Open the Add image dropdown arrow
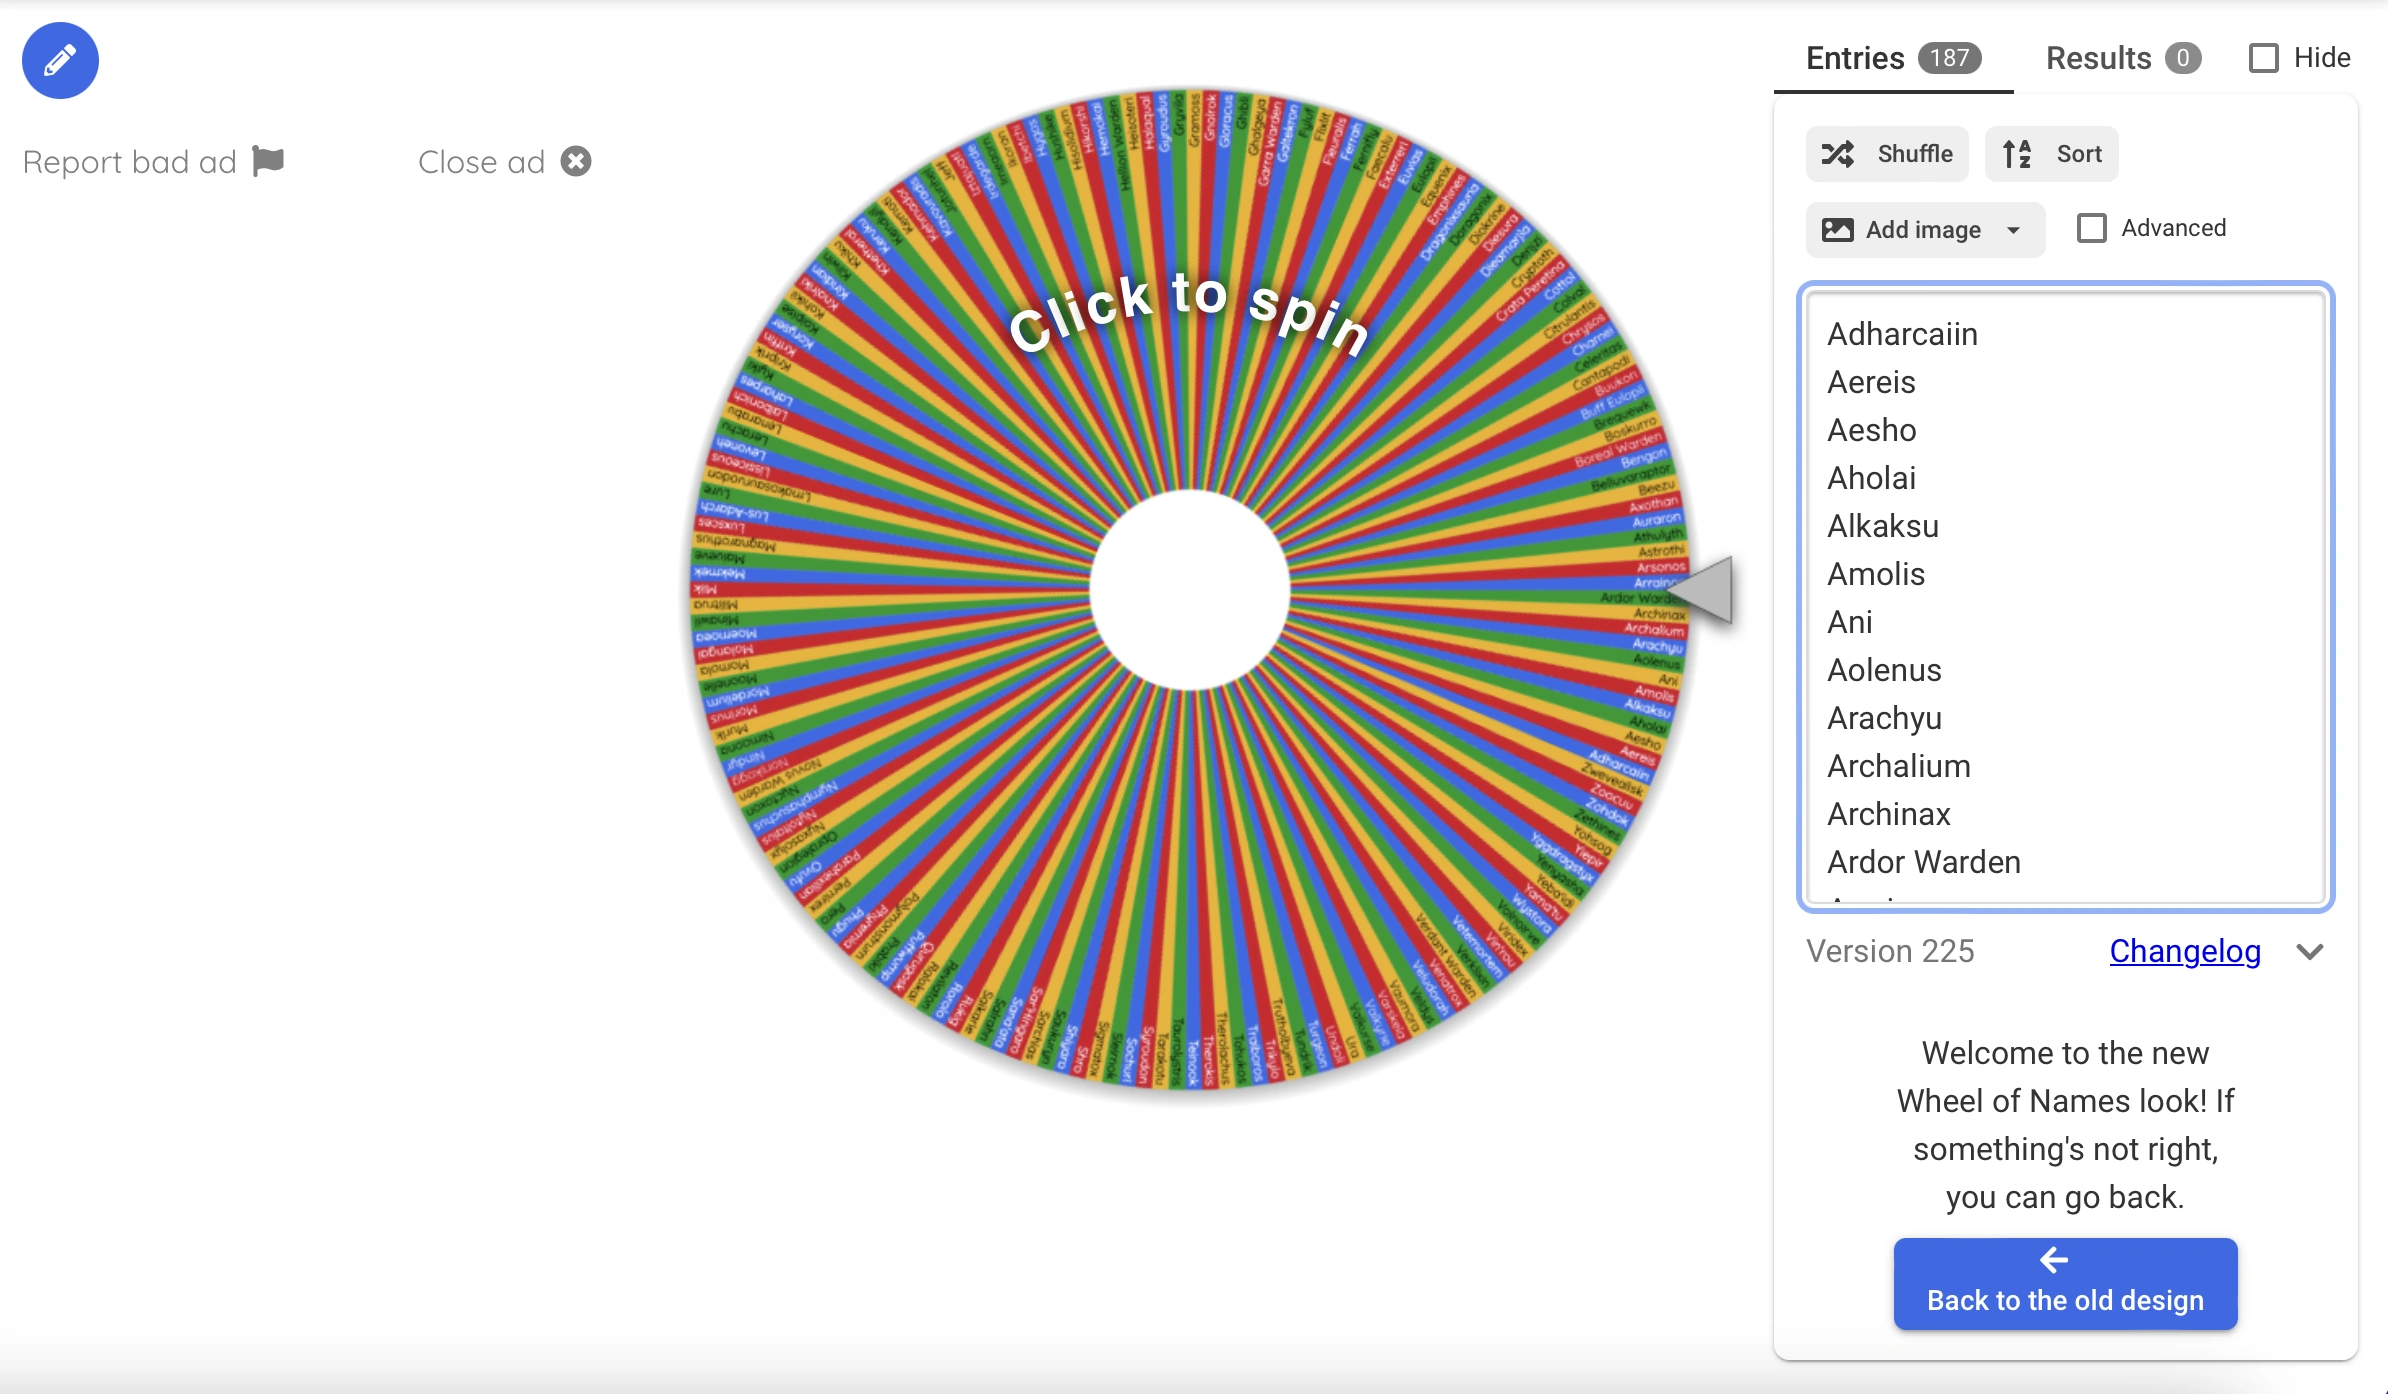 [x=2013, y=230]
